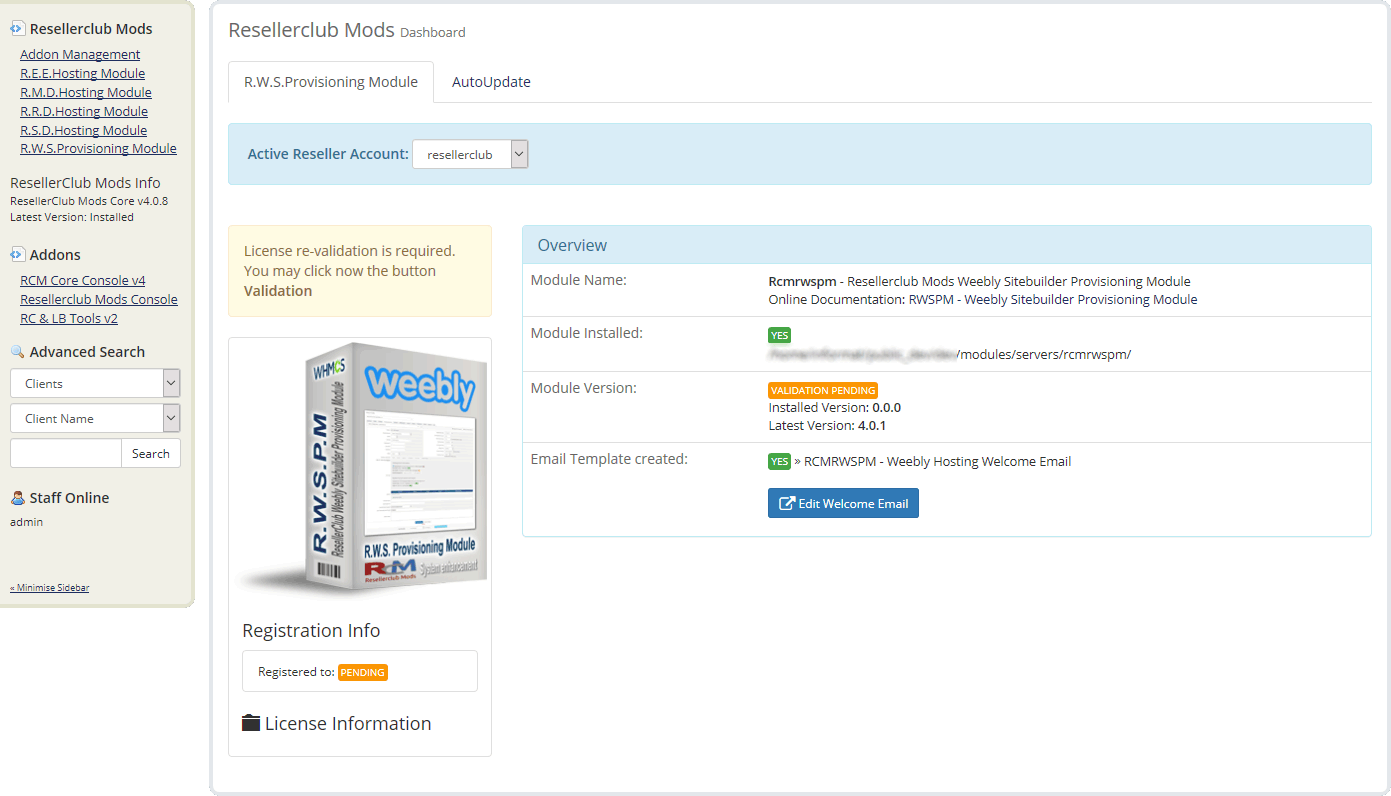
Task: Click the Edit Welcome Email button
Action: click(x=843, y=503)
